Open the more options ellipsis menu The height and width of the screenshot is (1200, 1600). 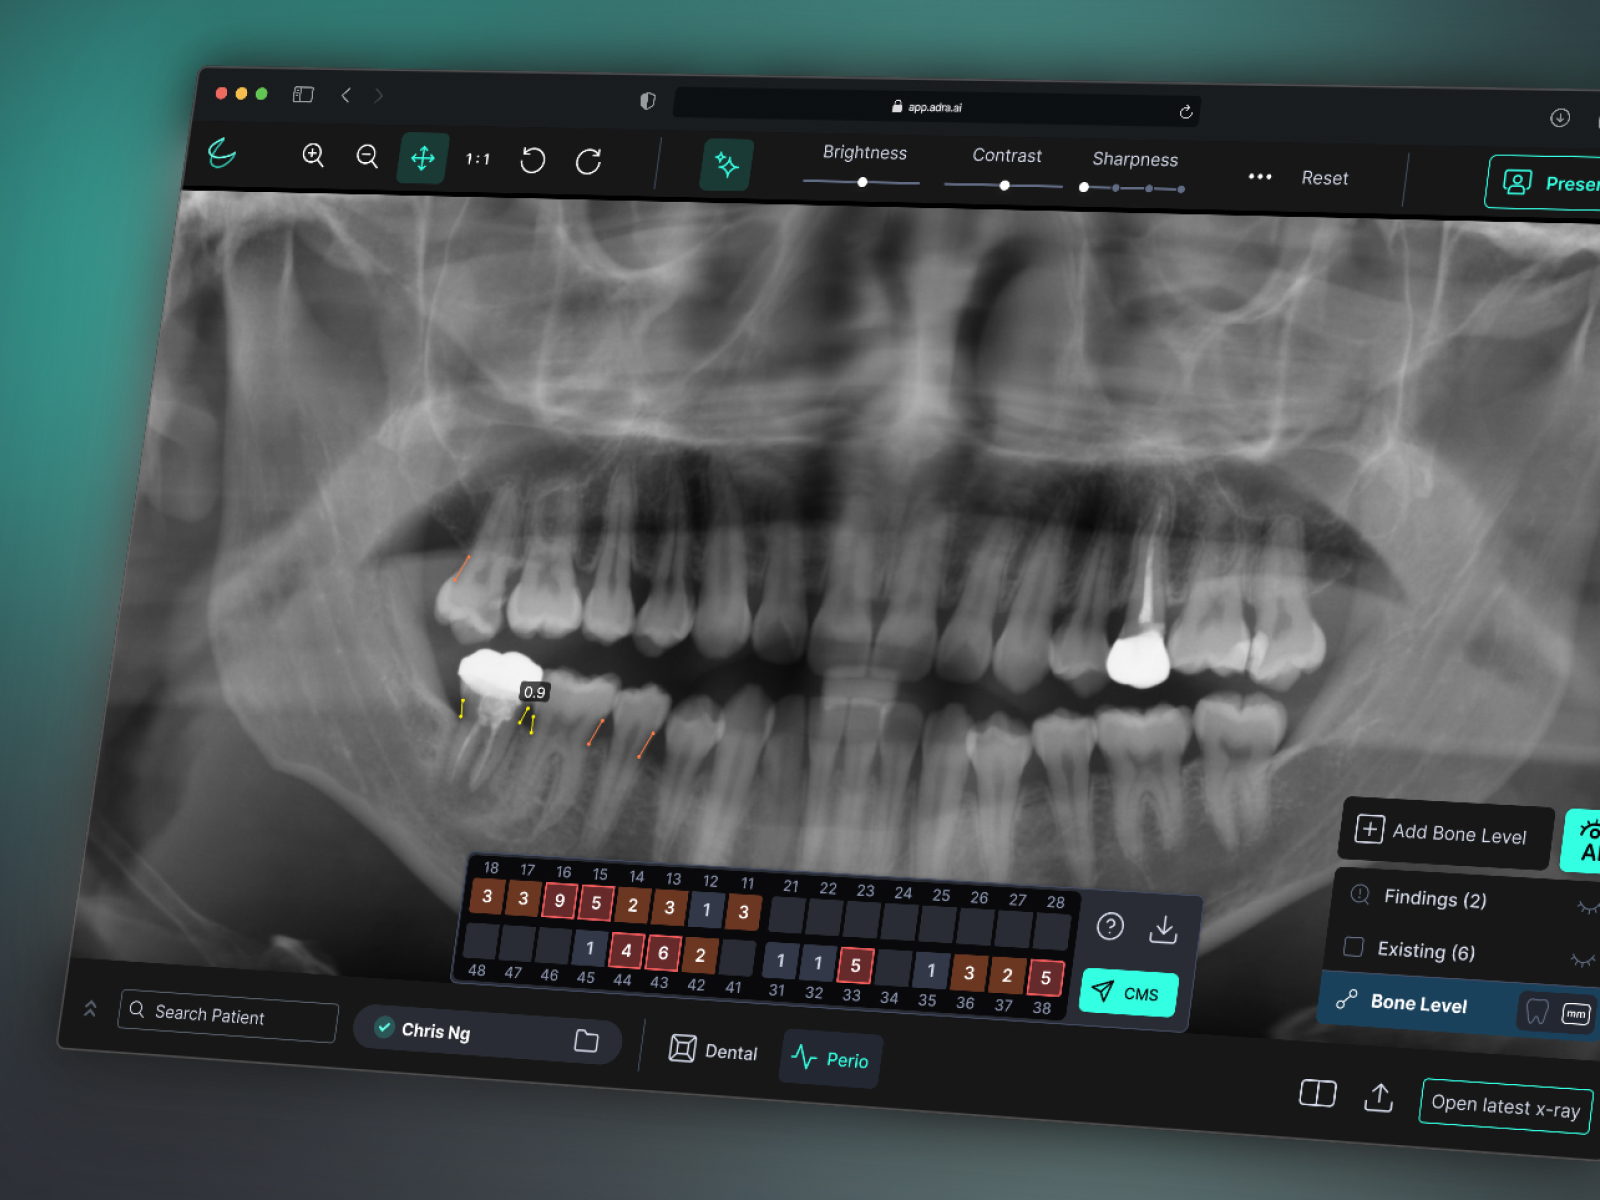point(1260,177)
